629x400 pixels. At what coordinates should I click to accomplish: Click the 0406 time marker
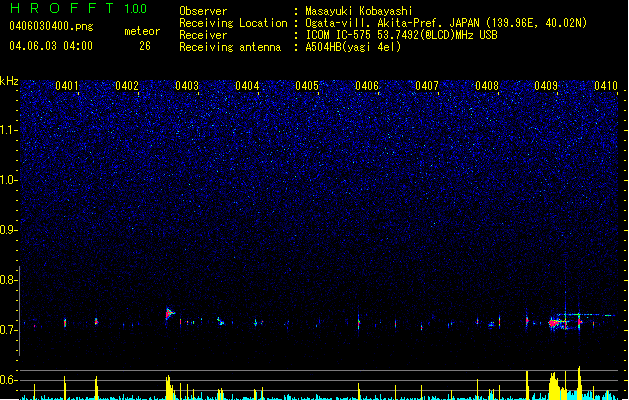coord(367,86)
